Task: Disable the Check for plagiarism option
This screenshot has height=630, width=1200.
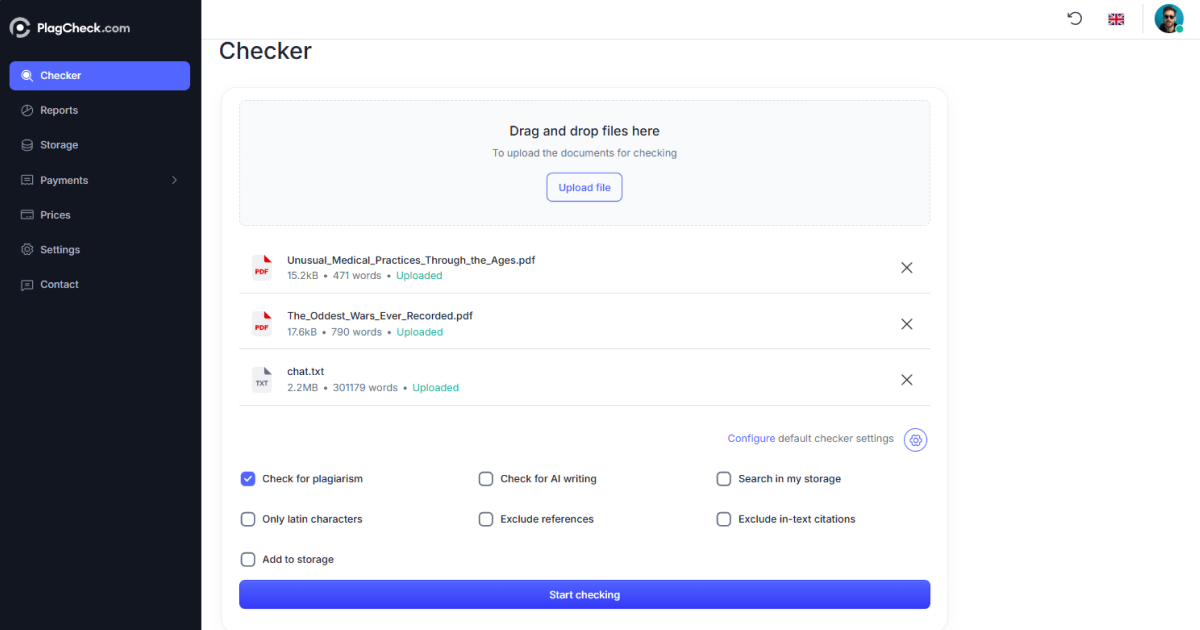Action: [x=248, y=479]
